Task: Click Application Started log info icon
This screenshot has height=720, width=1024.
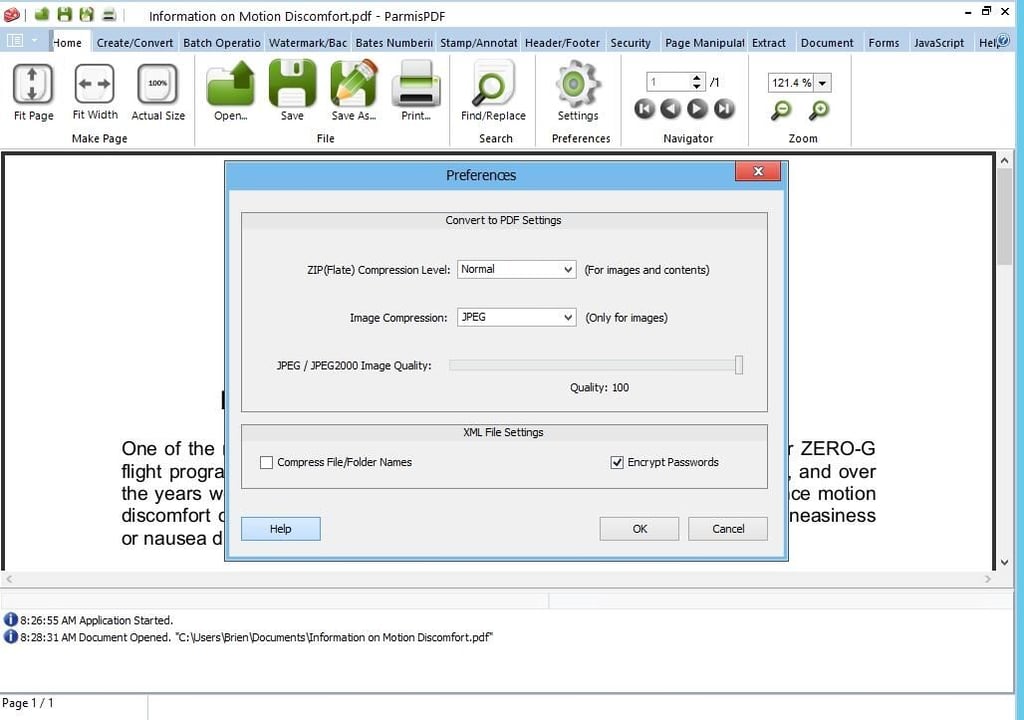Action: coord(10,619)
